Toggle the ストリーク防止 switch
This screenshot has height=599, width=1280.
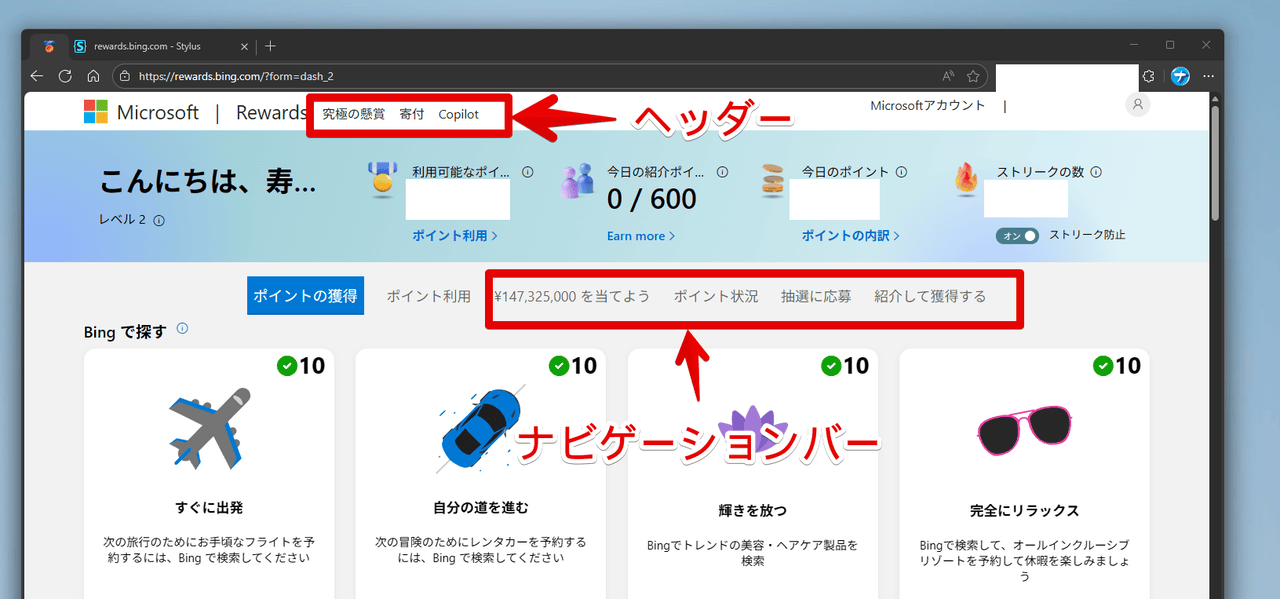tap(1016, 235)
